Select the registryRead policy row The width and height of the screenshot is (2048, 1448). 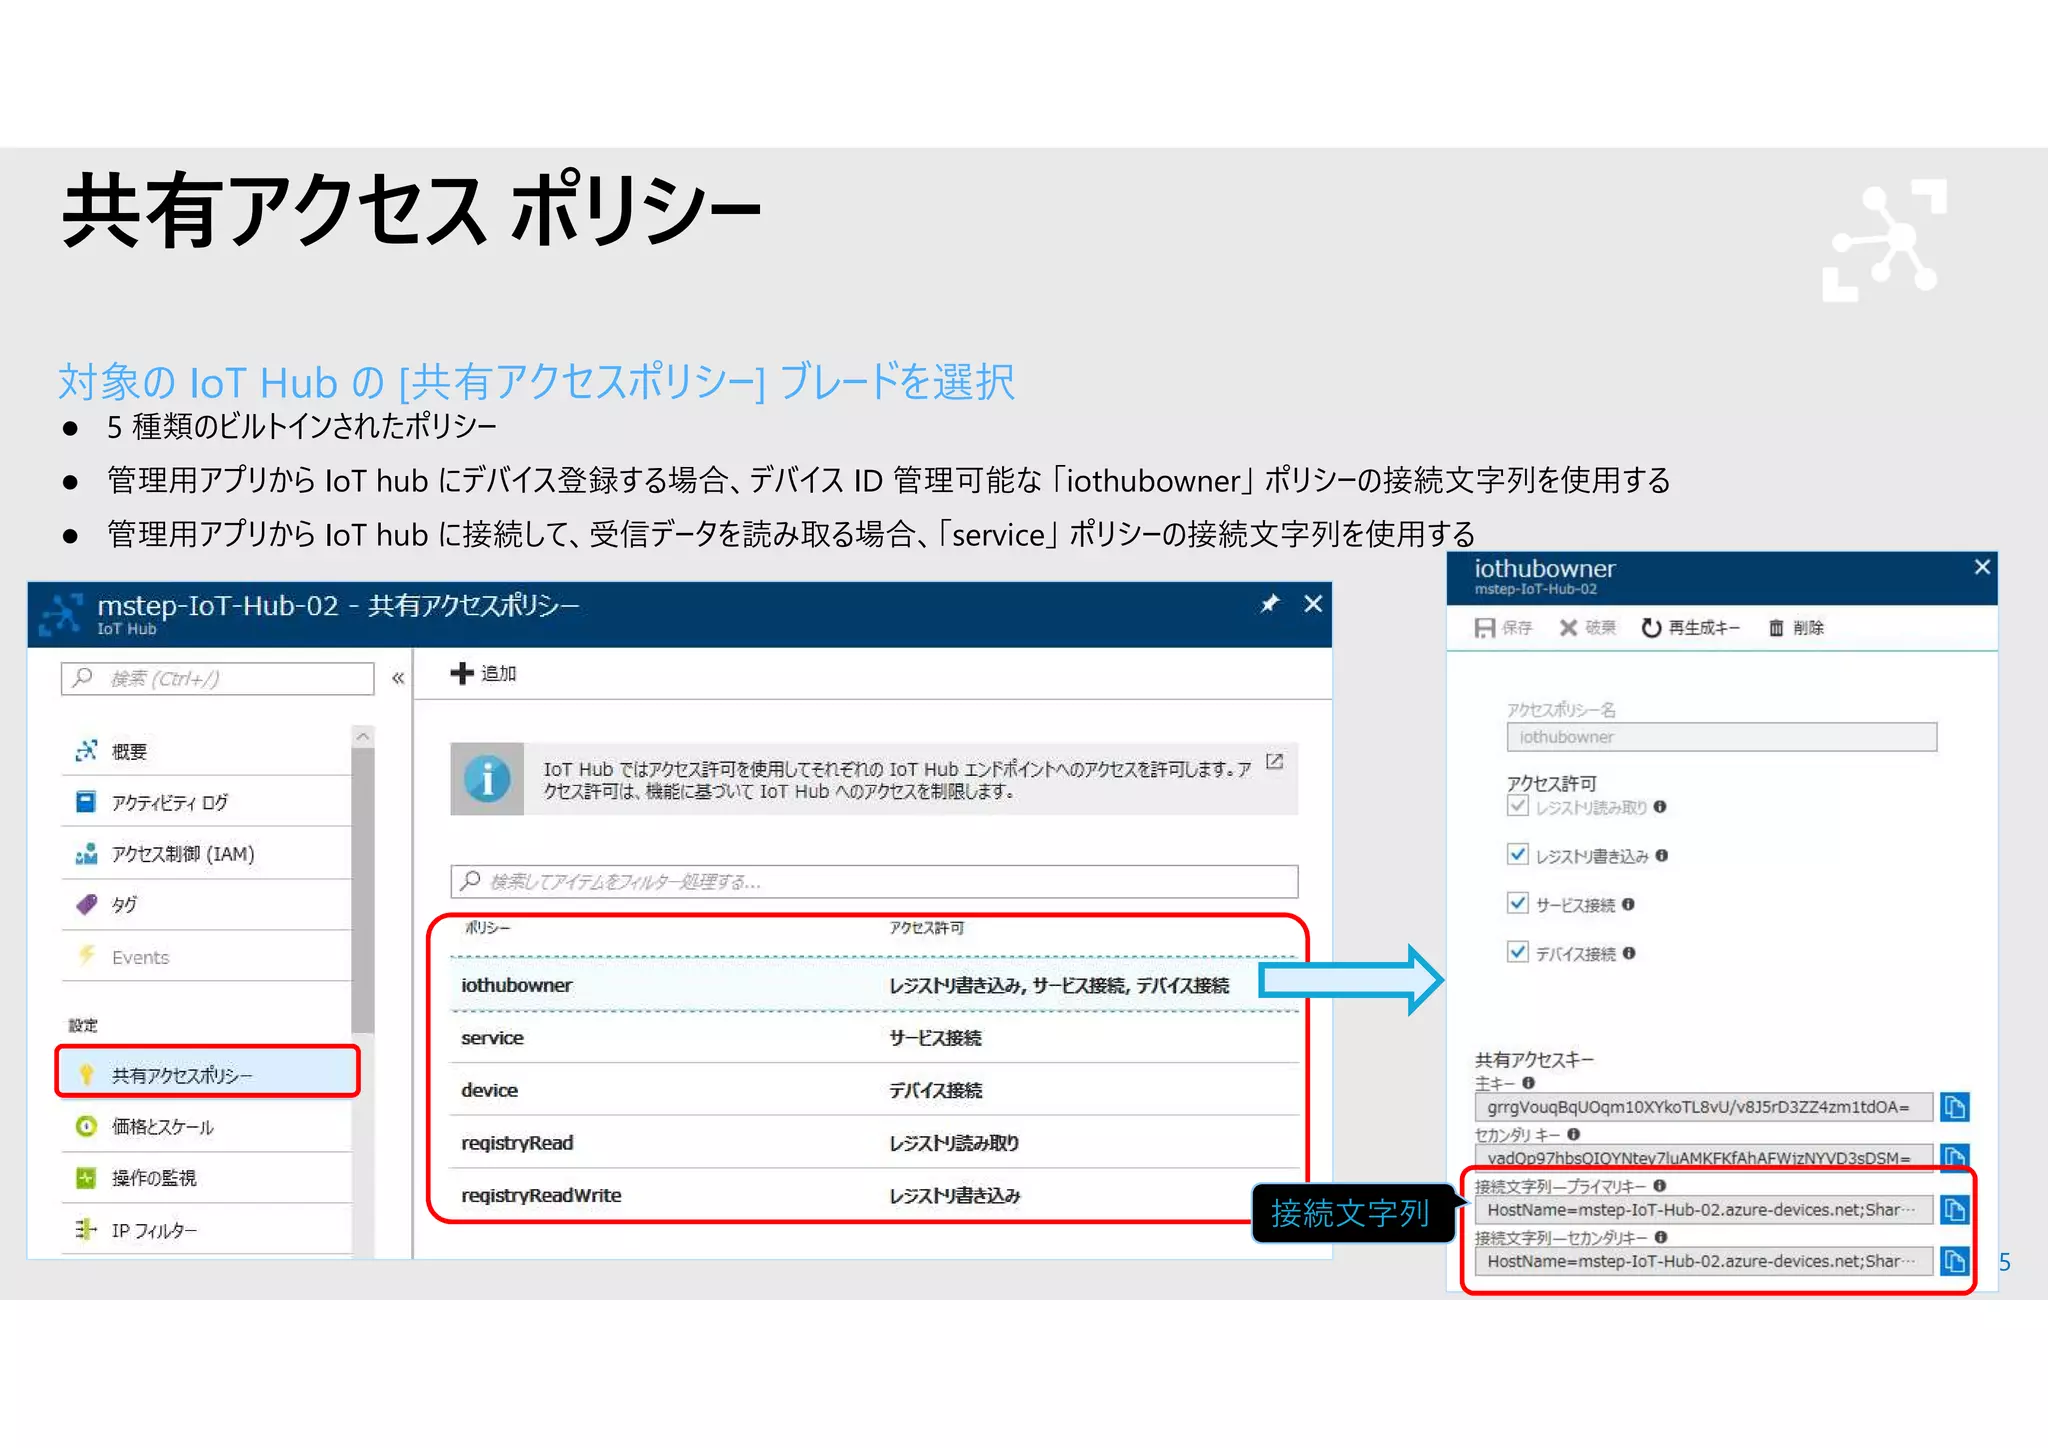(x=875, y=1142)
